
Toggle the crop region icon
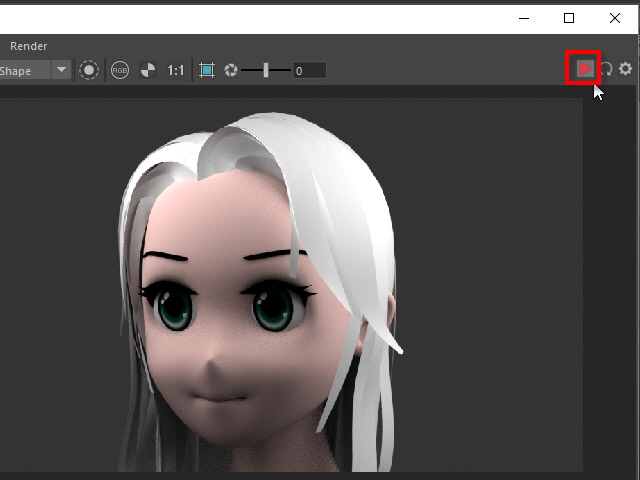(x=207, y=71)
